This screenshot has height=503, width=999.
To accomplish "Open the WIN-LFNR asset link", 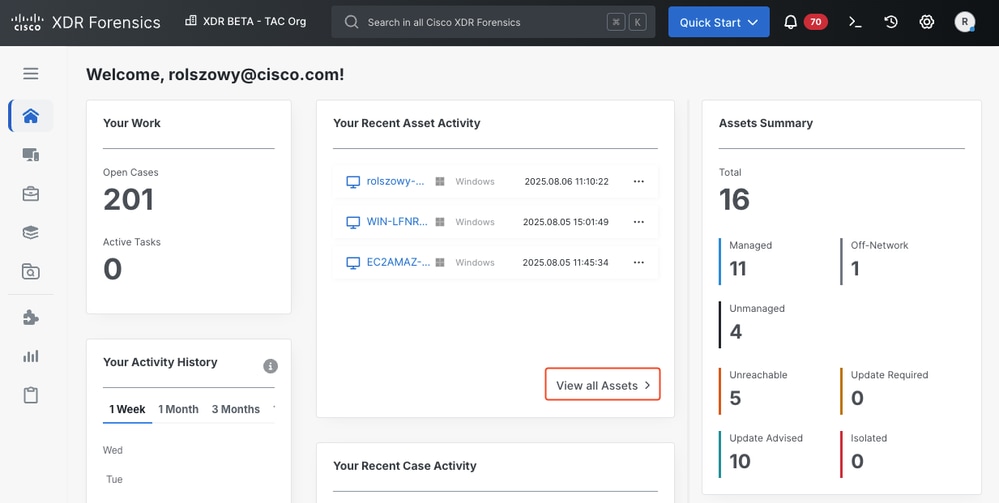I will (x=397, y=222).
